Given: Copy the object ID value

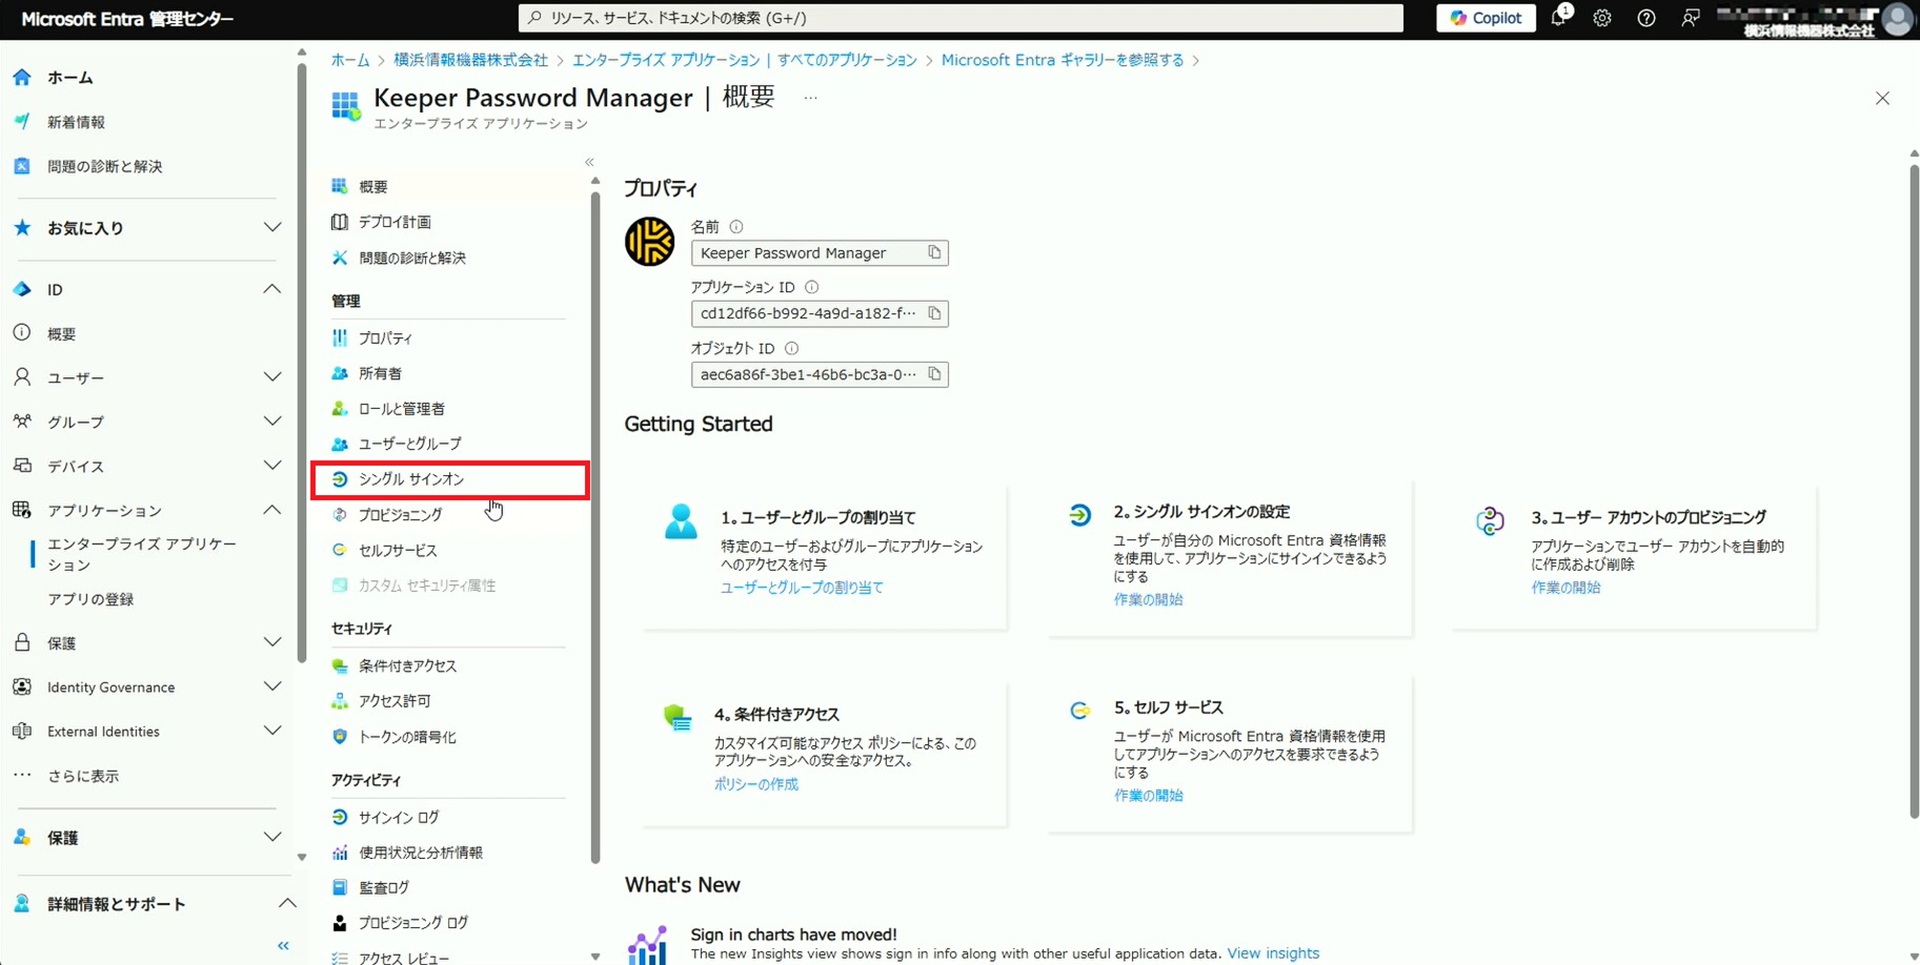Looking at the screenshot, I should [x=934, y=374].
